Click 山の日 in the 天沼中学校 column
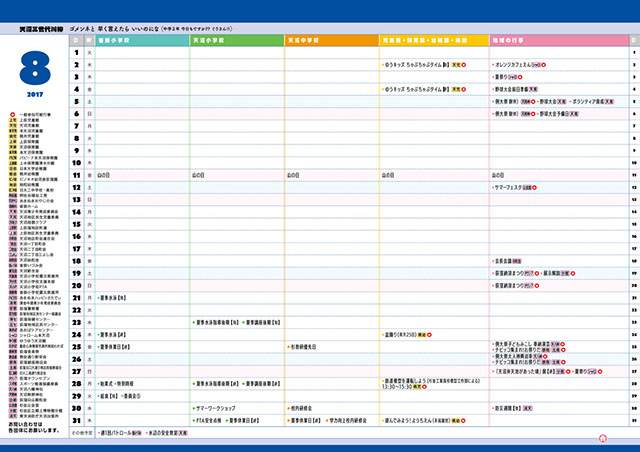The image size is (640, 452). click(x=293, y=175)
